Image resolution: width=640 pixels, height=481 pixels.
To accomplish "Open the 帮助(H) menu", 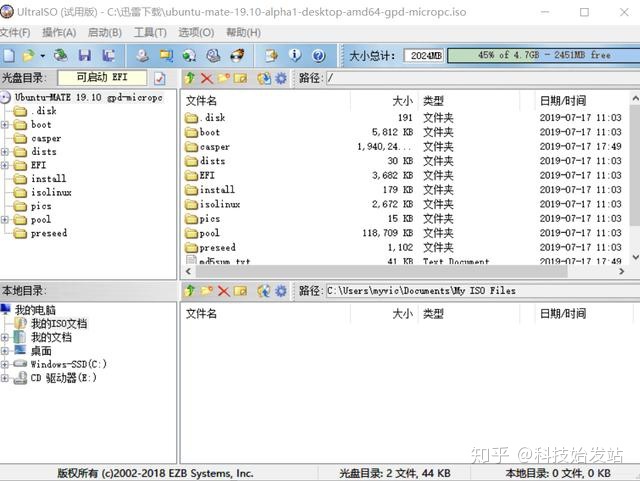I will [244, 32].
